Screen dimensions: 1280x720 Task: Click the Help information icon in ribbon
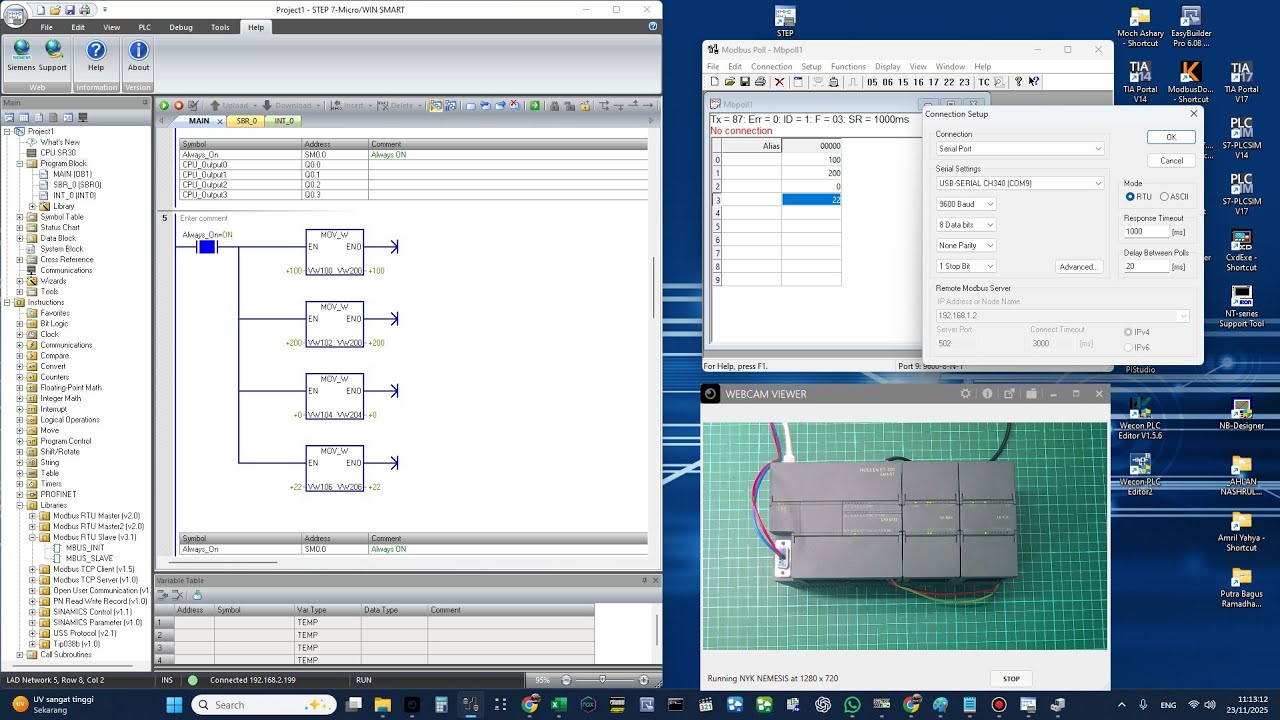click(x=96, y=55)
